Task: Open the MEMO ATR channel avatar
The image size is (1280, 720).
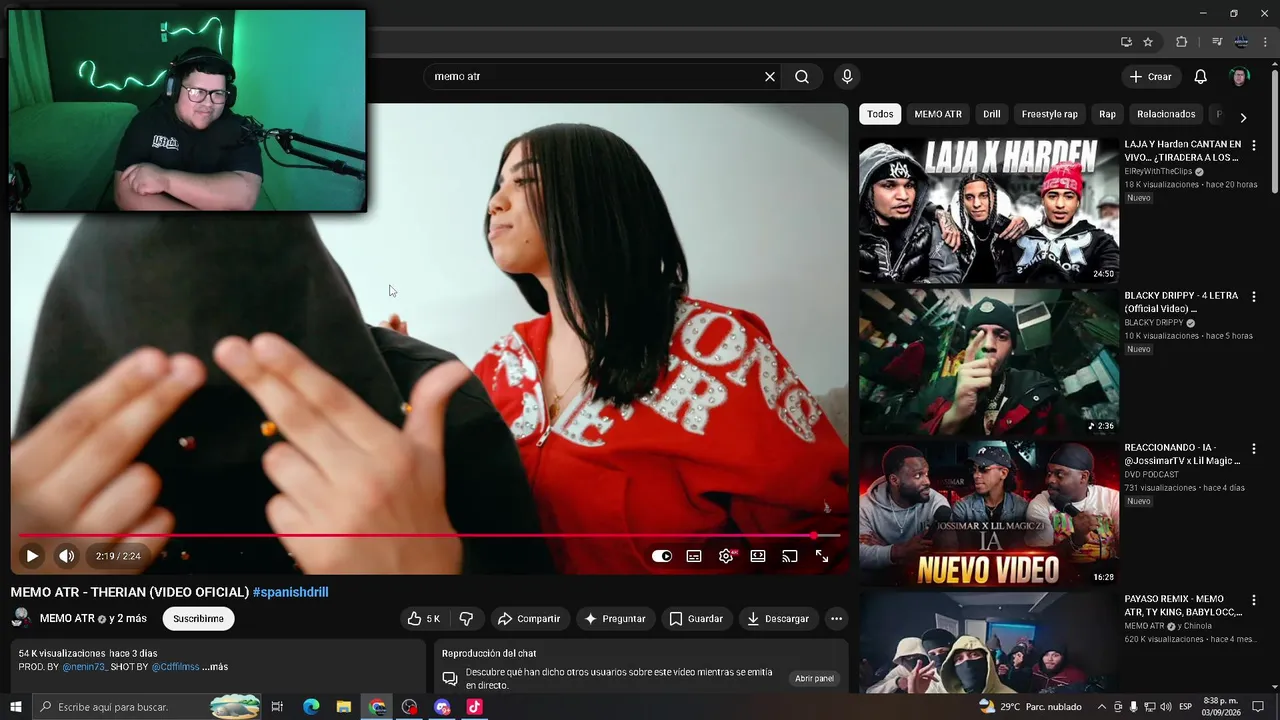Action: (x=21, y=618)
